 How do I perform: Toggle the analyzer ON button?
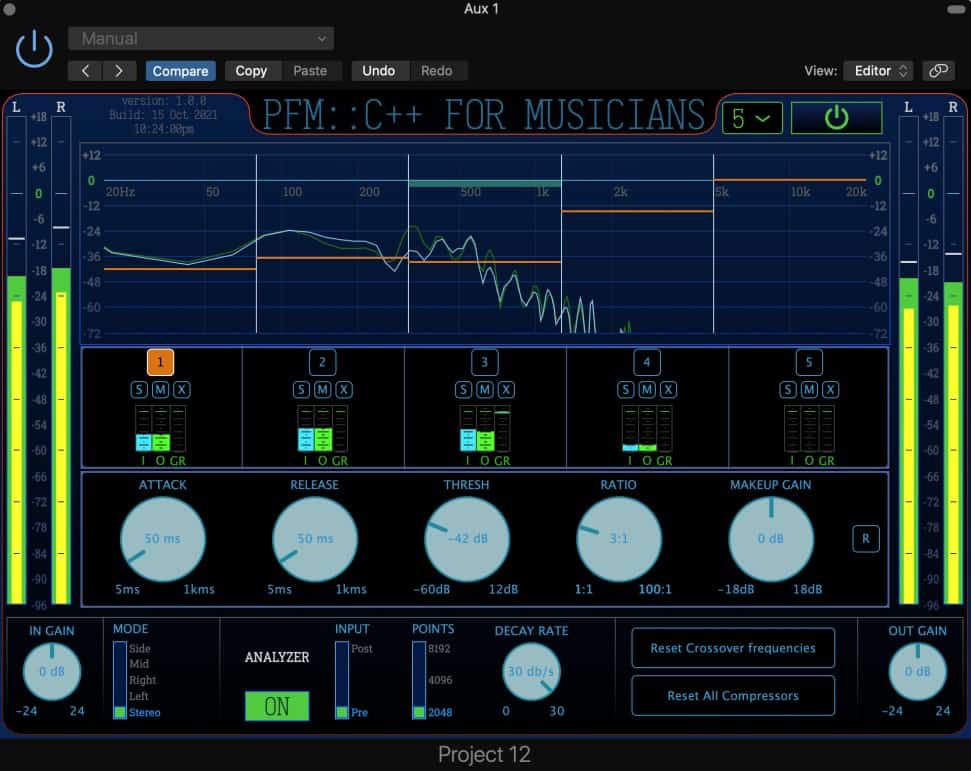click(x=277, y=706)
